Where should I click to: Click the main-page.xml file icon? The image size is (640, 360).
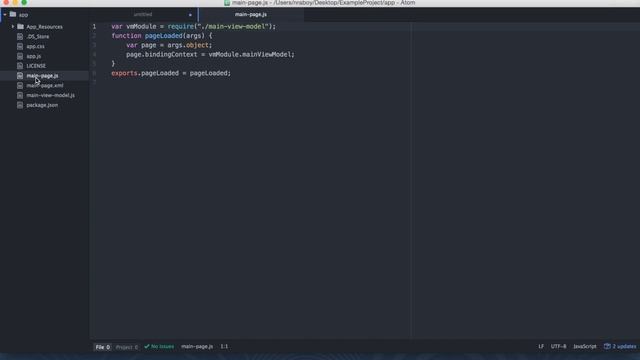coord(20,85)
